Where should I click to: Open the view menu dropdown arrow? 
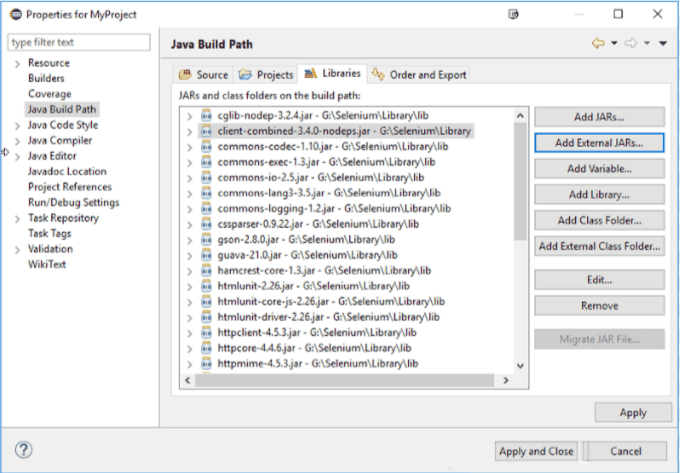[x=662, y=44]
